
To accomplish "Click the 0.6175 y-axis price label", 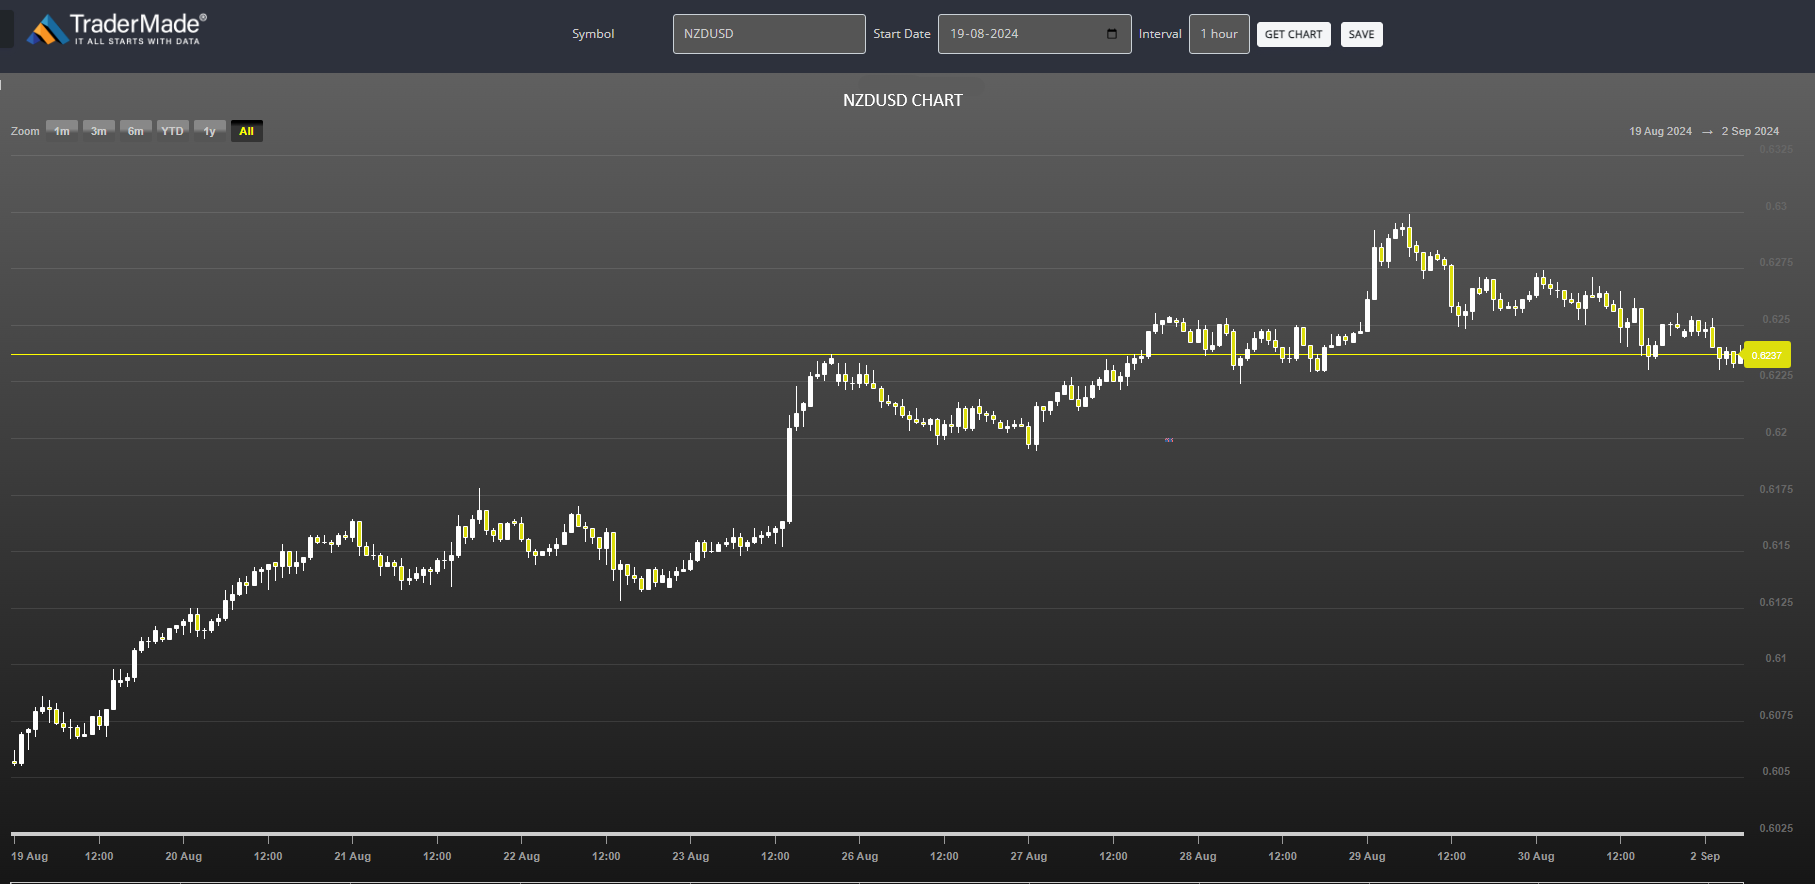I will (1776, 489).
